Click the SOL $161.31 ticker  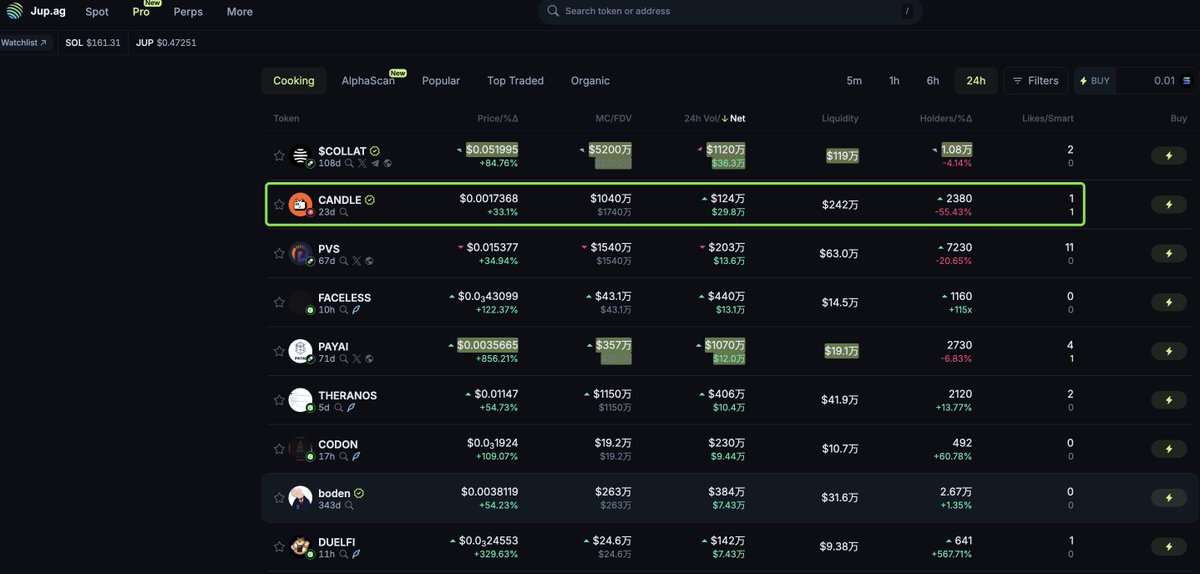tap(93, 43)
